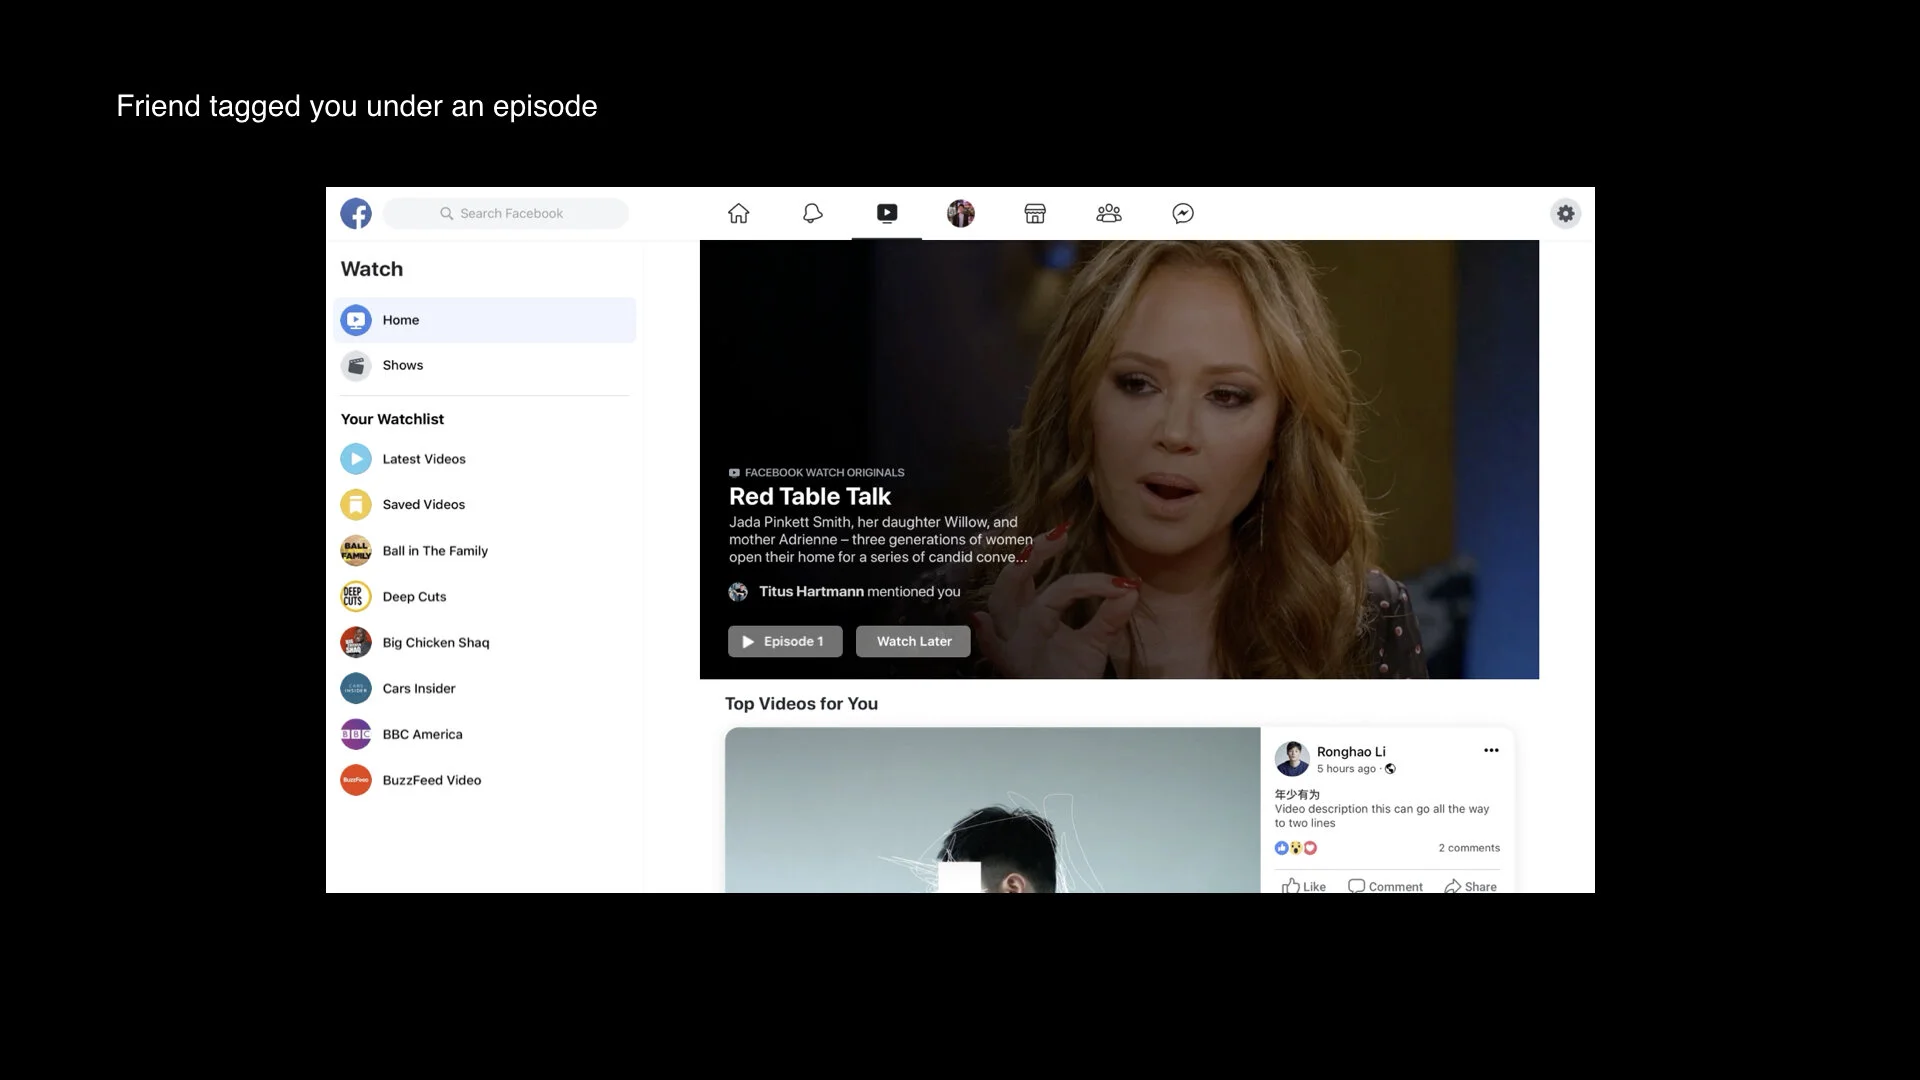The width and height of the screenshot is (1920, 1080).
Task: Click the Watch home icon in the sidebar
Action: (356, 320)
